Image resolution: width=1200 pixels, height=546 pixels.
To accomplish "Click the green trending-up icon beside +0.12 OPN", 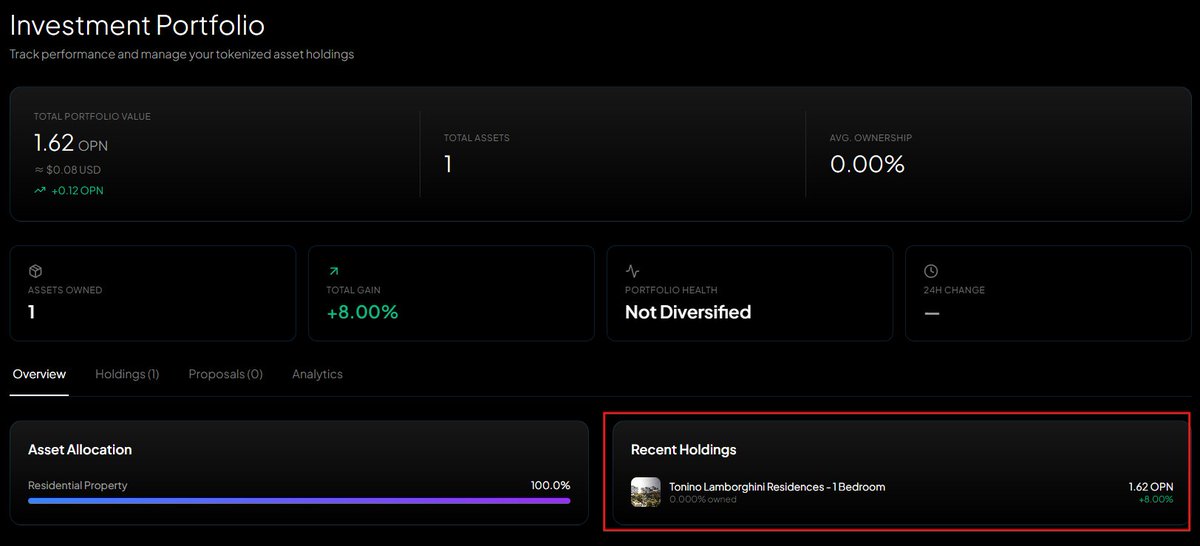I will click(x=40, y=190).
